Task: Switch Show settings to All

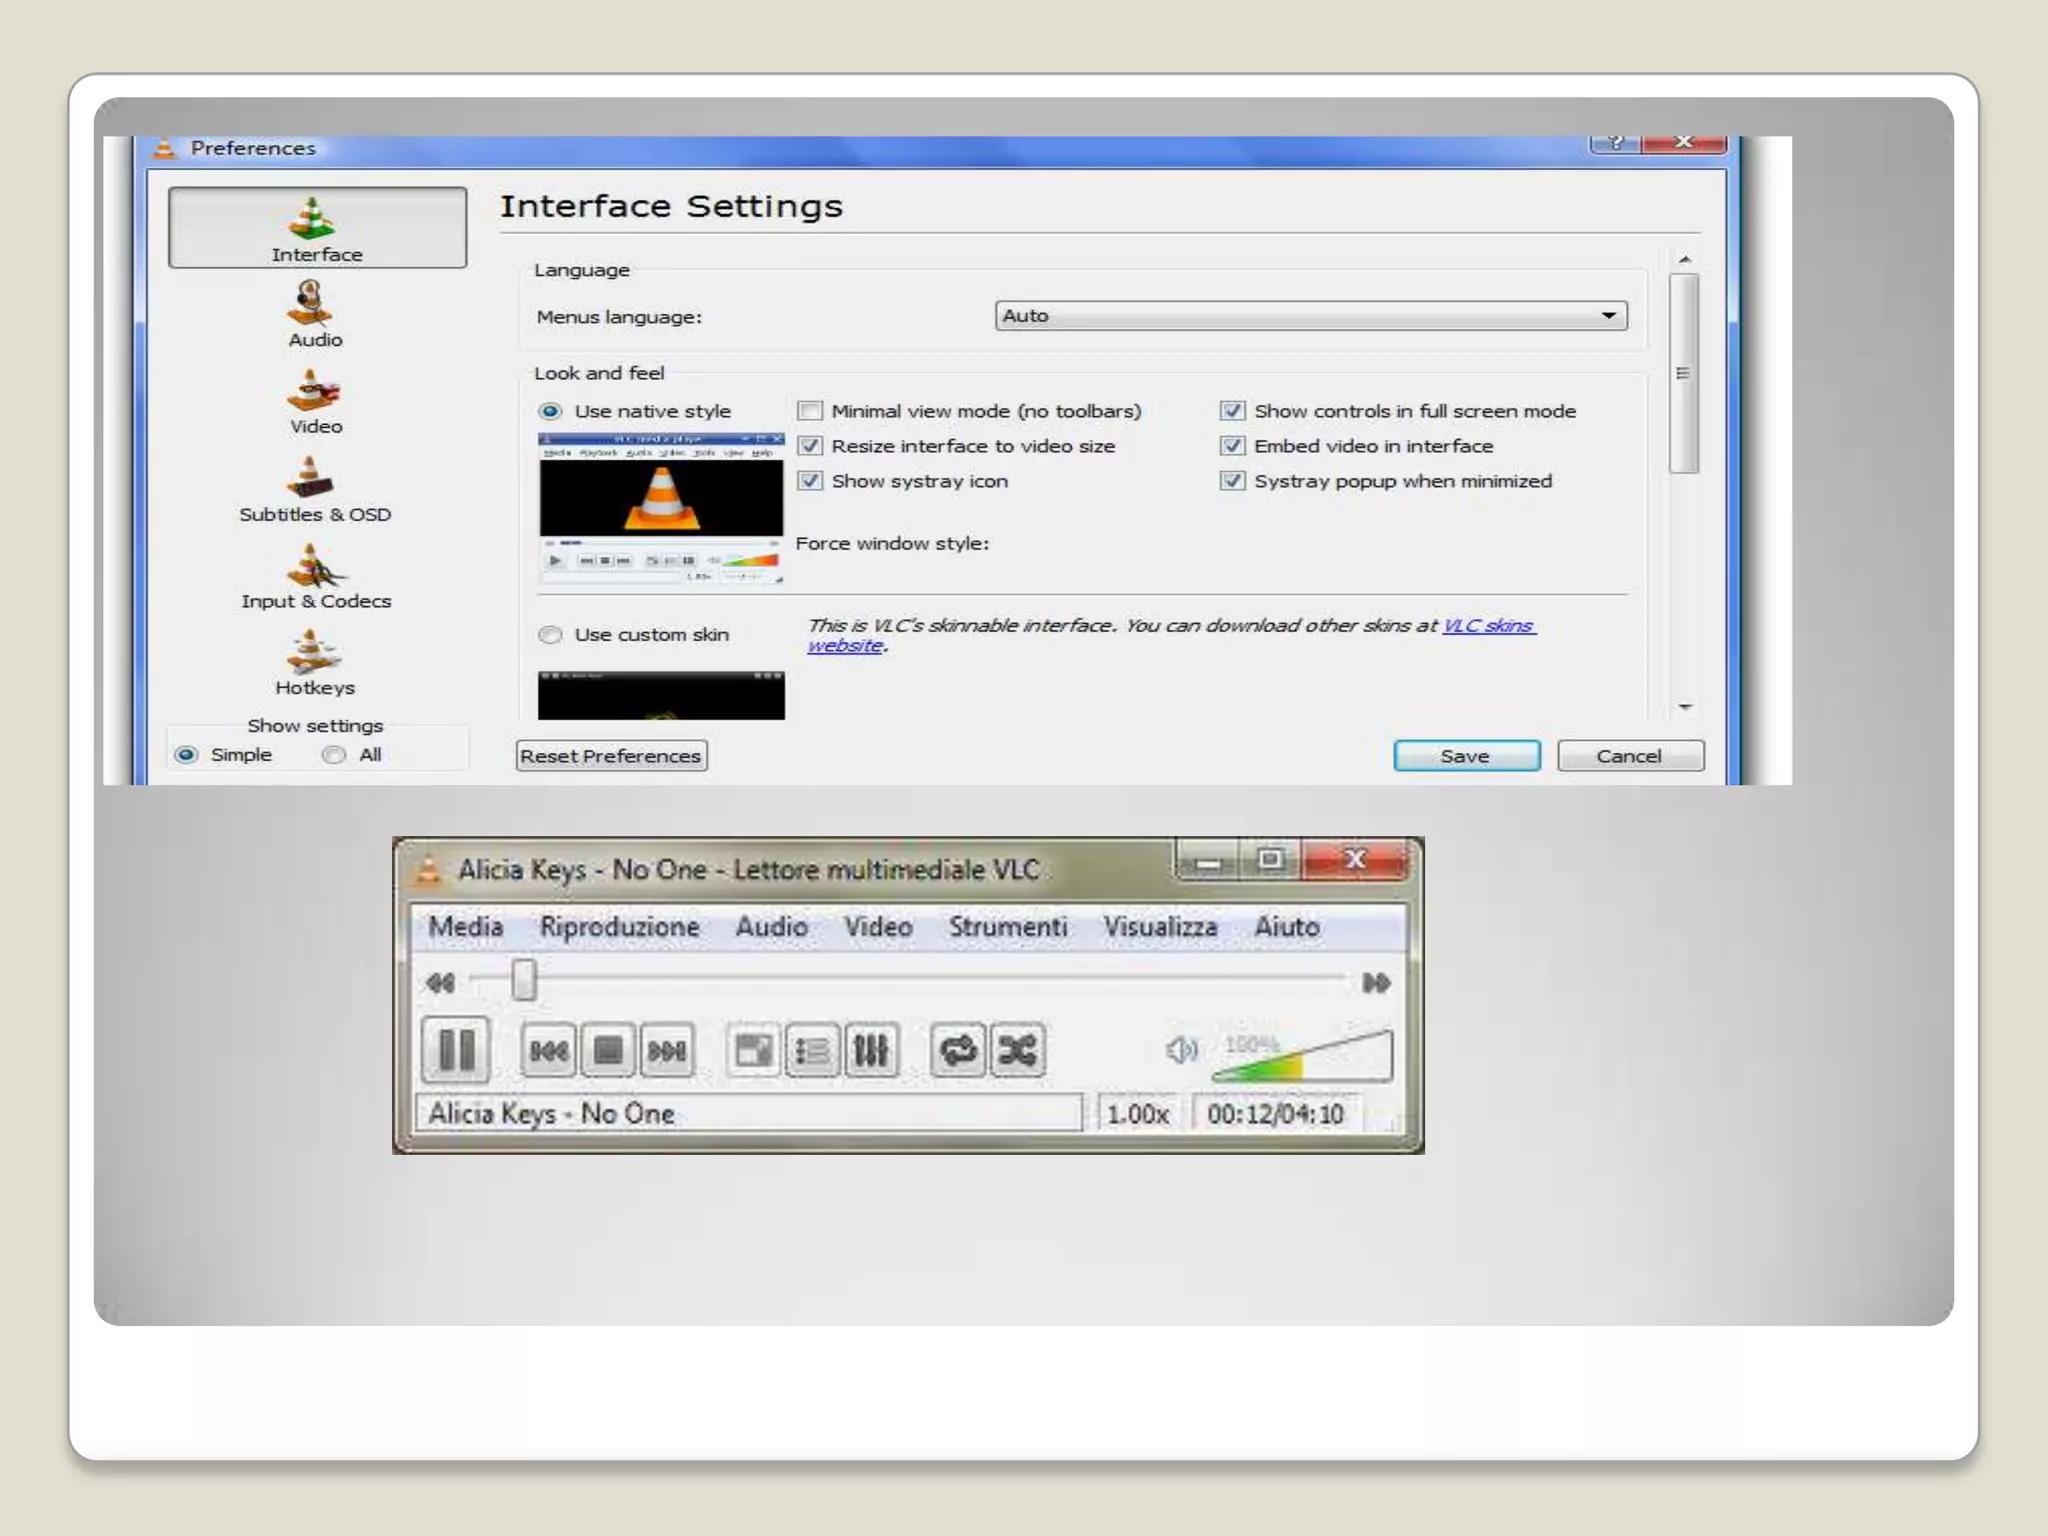Action: tap(334, 755)
